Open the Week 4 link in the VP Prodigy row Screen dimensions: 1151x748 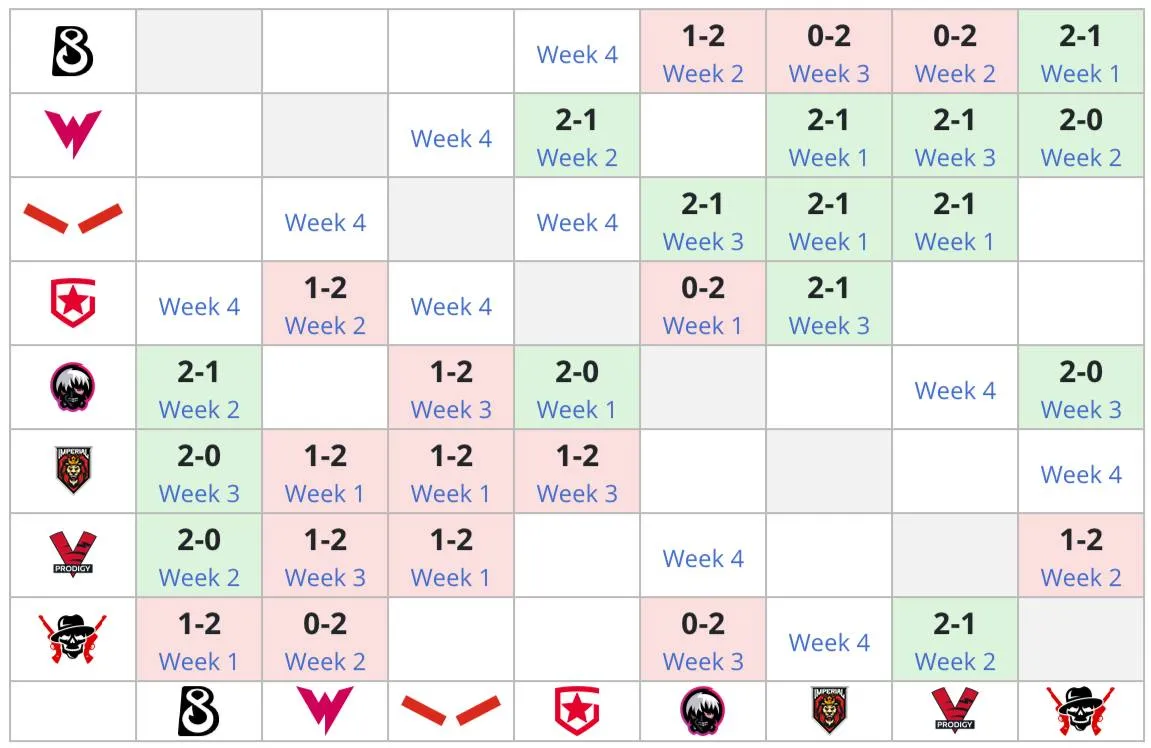[x=702, y=559]
